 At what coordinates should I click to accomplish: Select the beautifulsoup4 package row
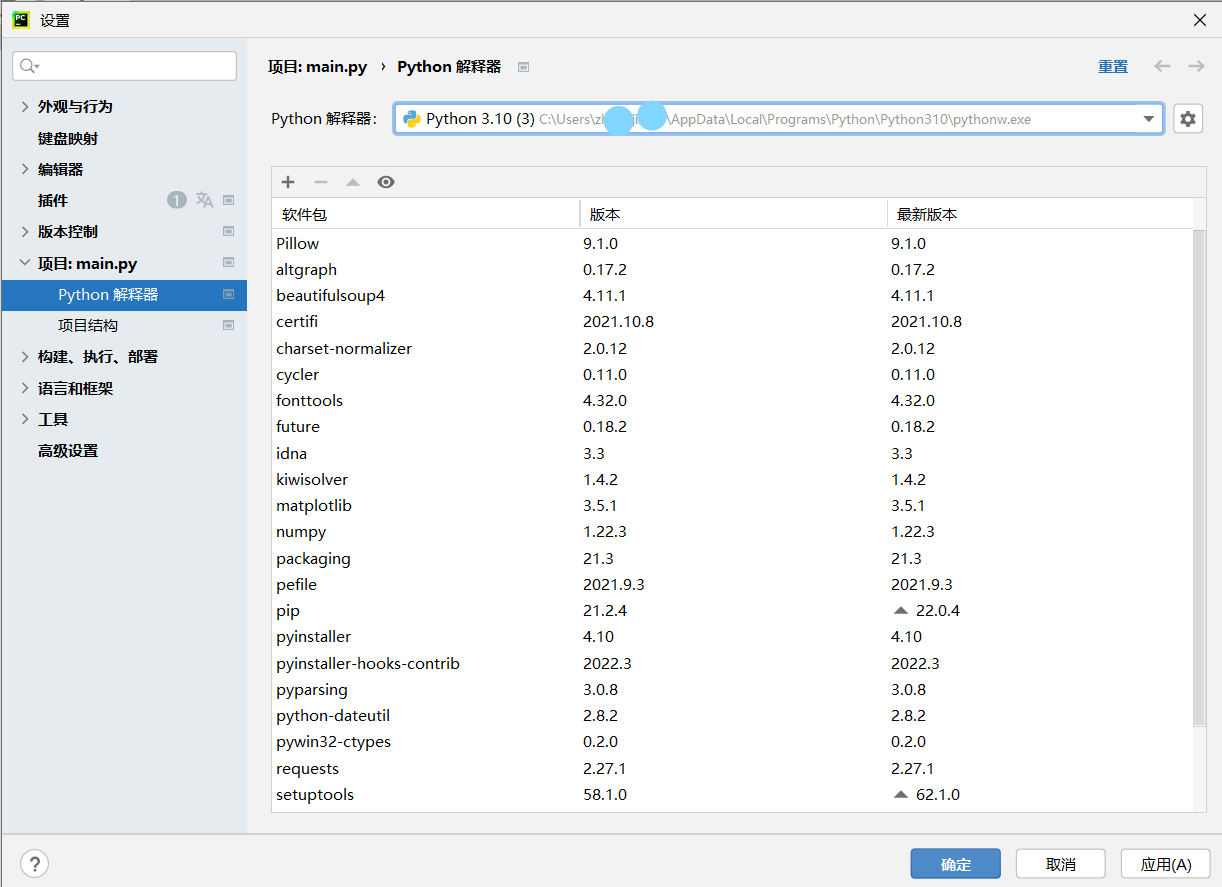[732, 295]
